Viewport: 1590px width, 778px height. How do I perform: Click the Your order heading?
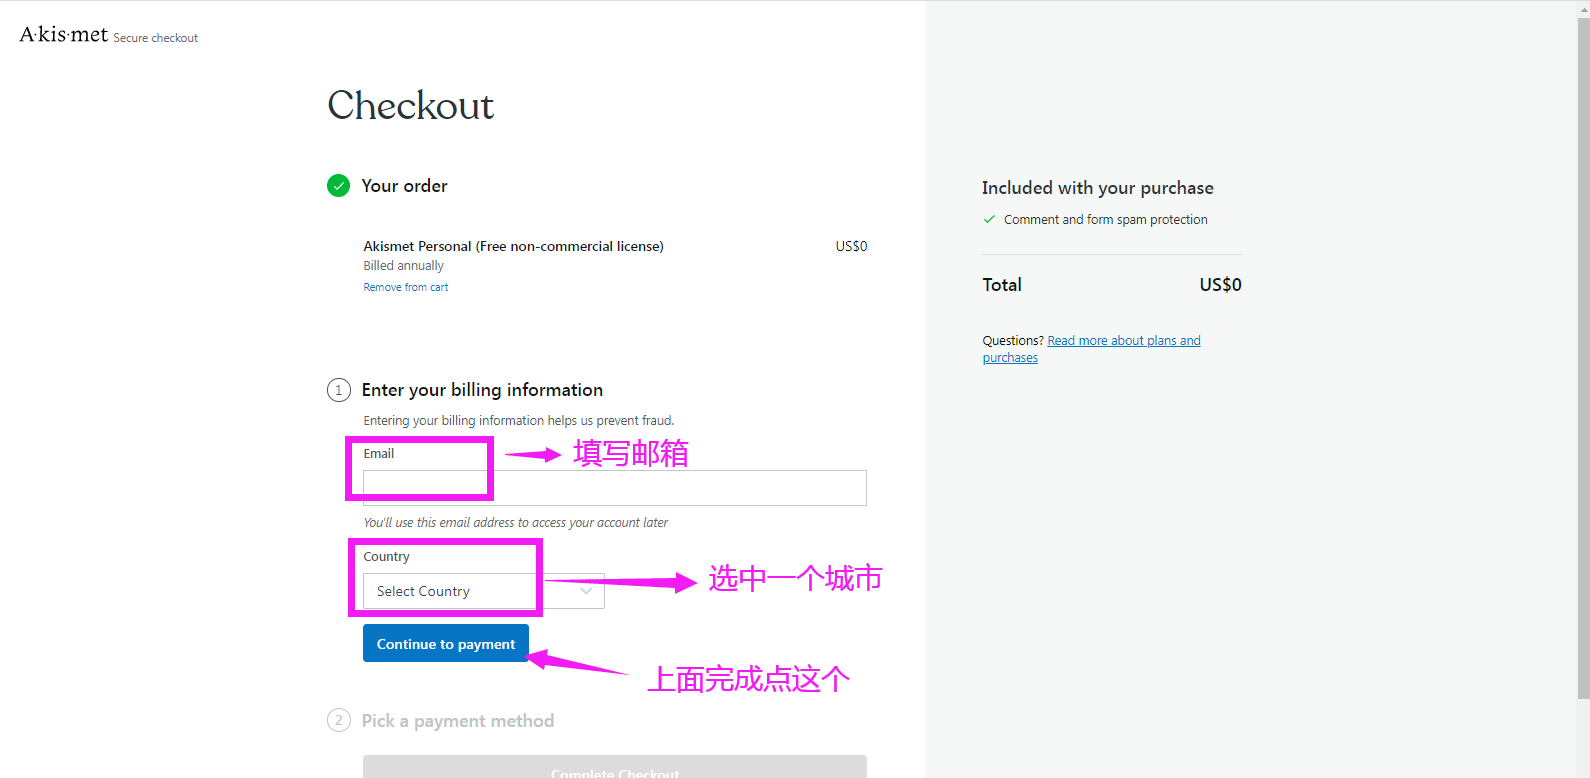[404, 186]
